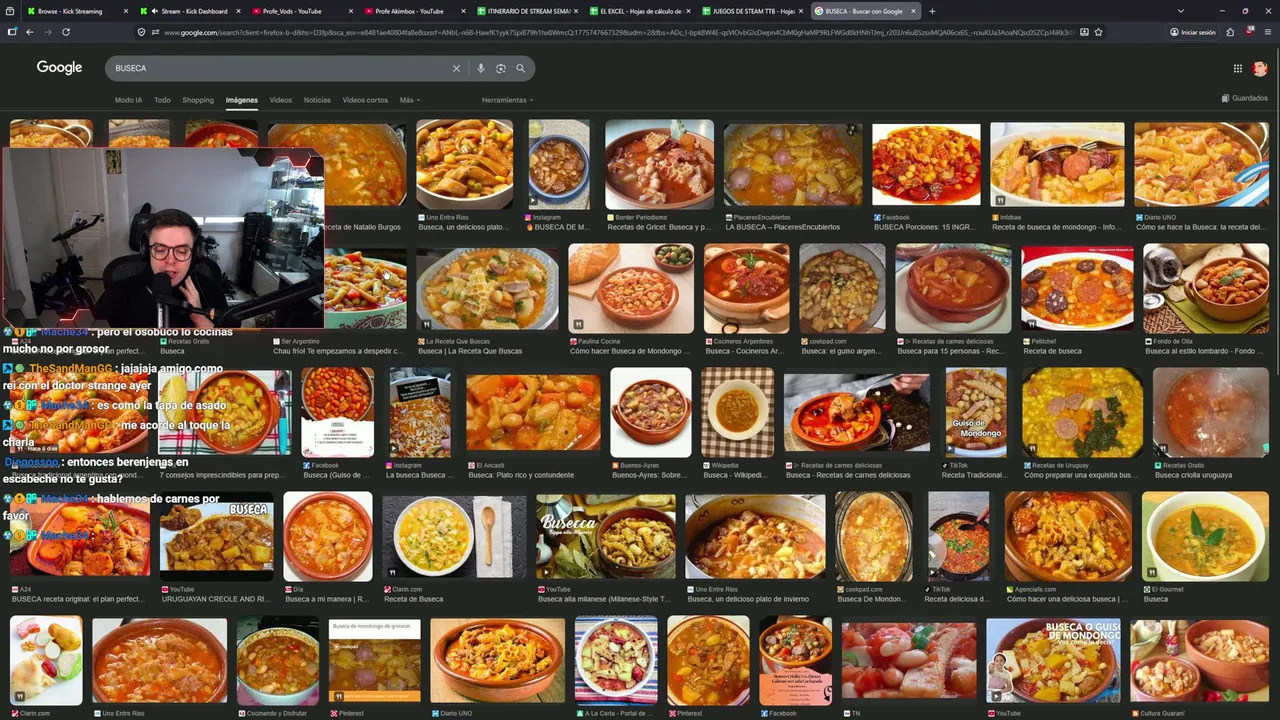Image resolution: width=1280 pixels, height=720 pixels.
Task: Switch to ITINERARIO DE STREAM tab
Action: [x=525, y=11]
